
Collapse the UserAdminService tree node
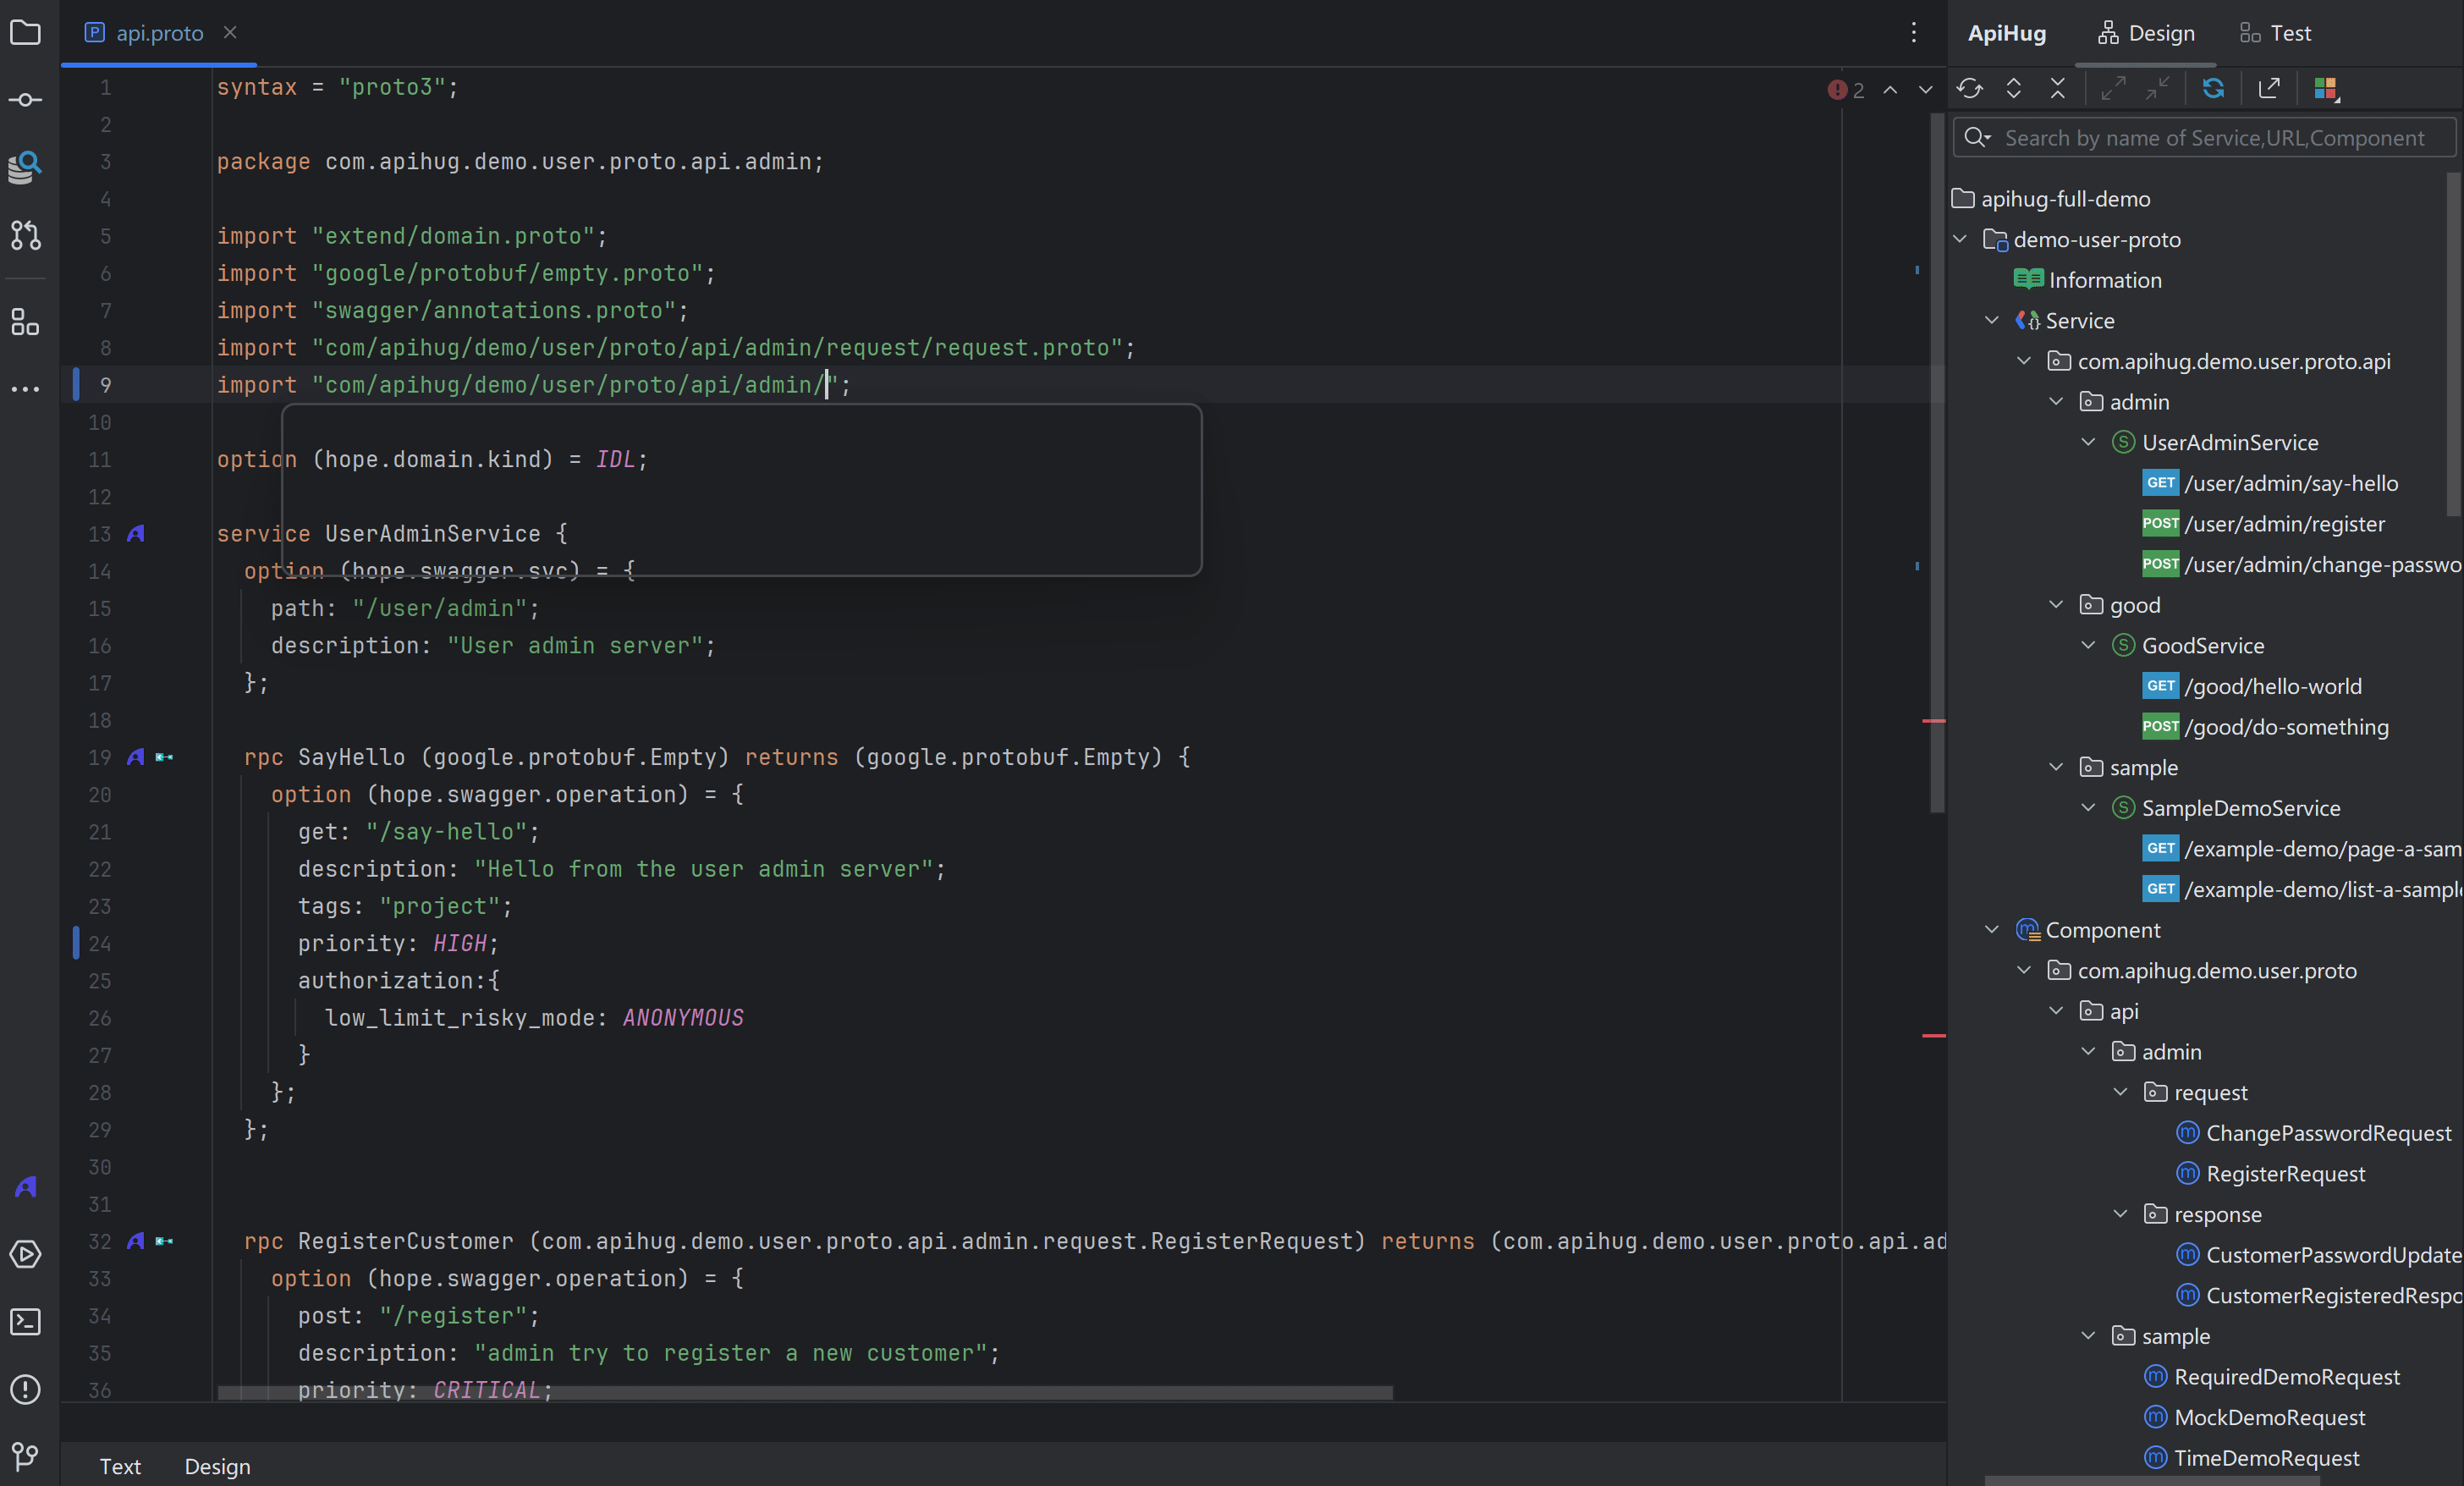click(2088, 442)
